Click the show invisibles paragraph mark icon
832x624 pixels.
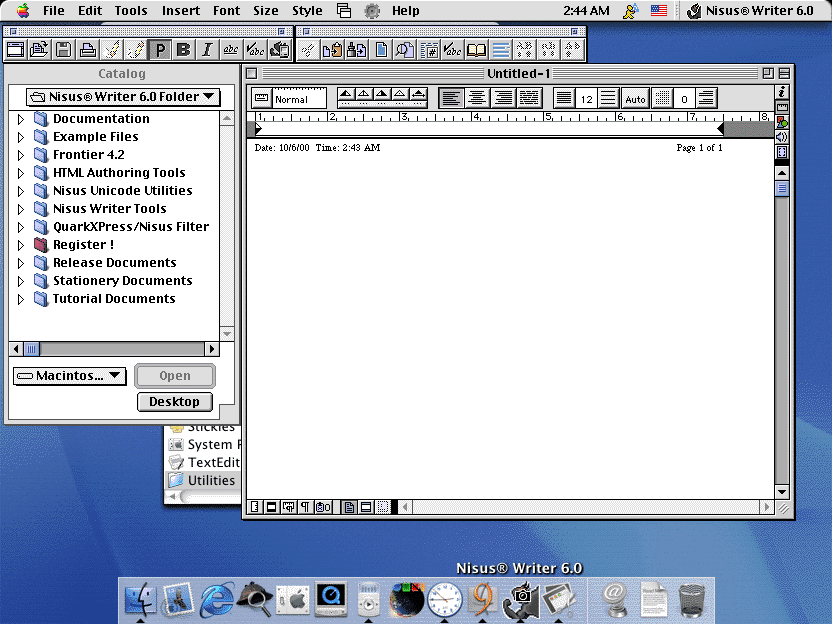[x=305, y=507]
